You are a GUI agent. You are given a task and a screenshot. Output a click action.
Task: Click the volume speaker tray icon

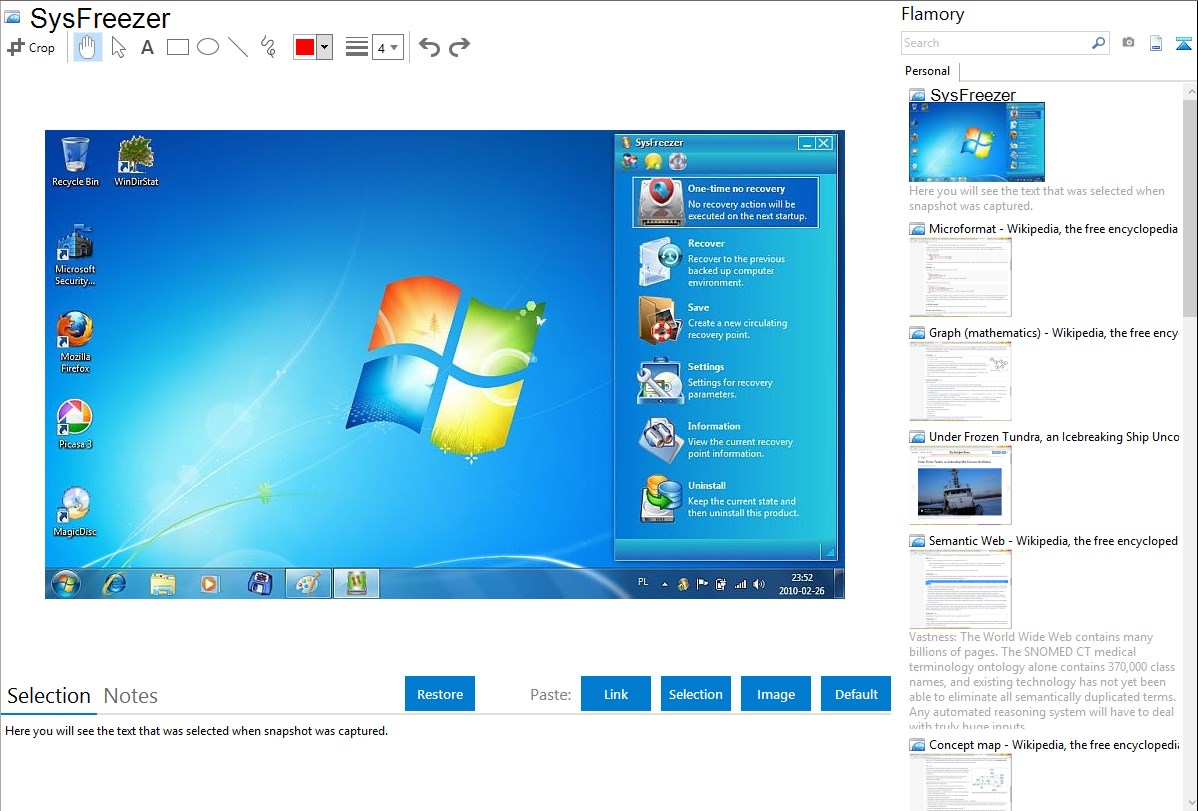click(759, 584)
